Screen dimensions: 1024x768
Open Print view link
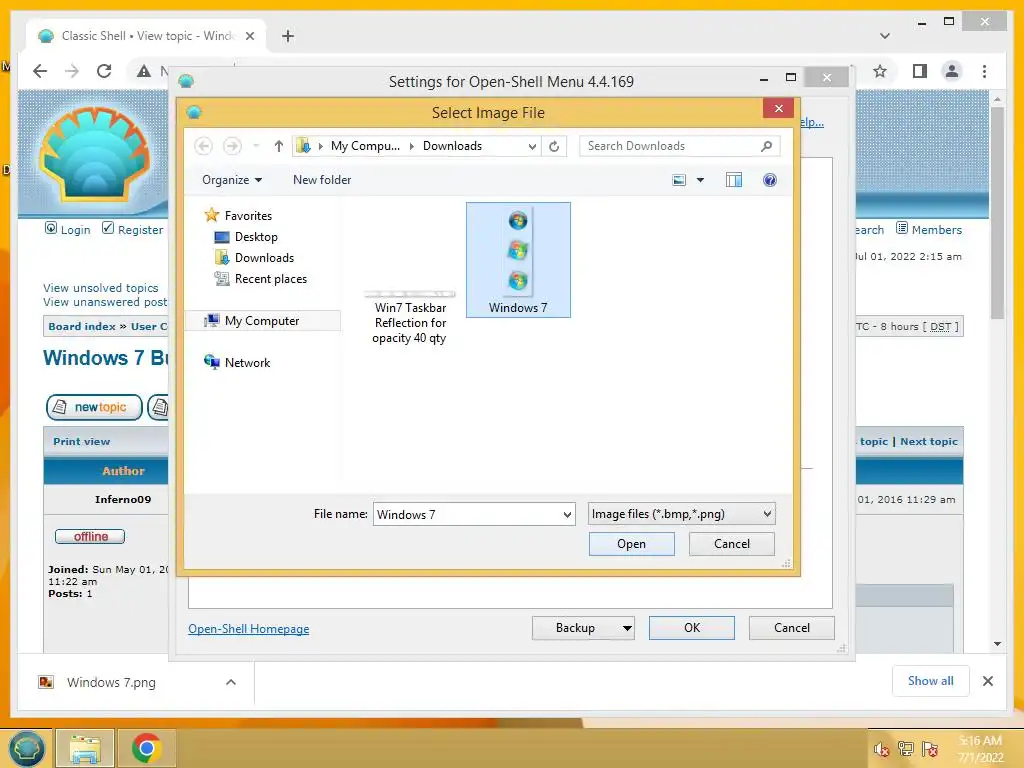click(x=82, y=441)
